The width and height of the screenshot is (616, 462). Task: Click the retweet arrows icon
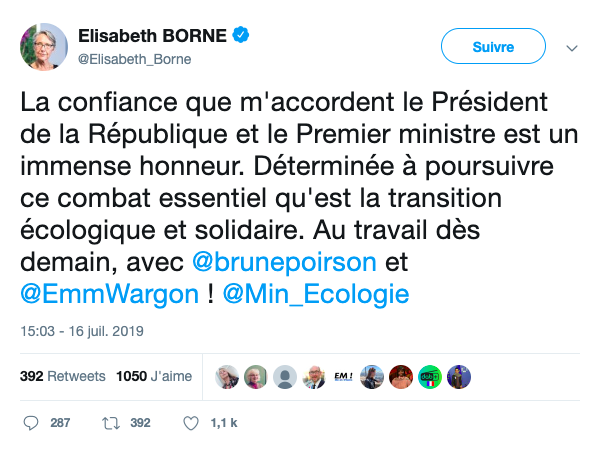(x=110, y=423)
